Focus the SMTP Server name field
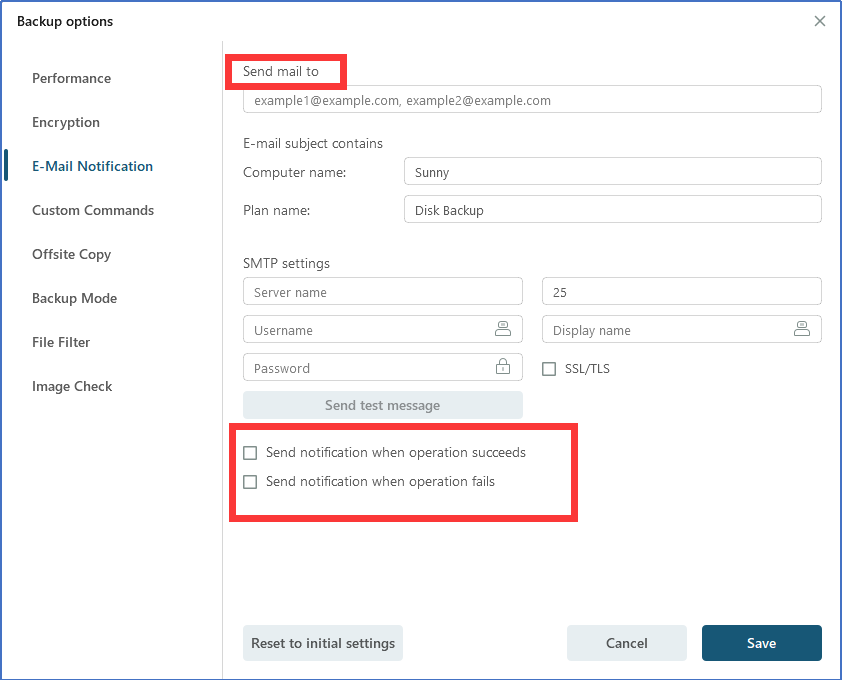Screen dimensions: 842x680 (x=383, y=292)
